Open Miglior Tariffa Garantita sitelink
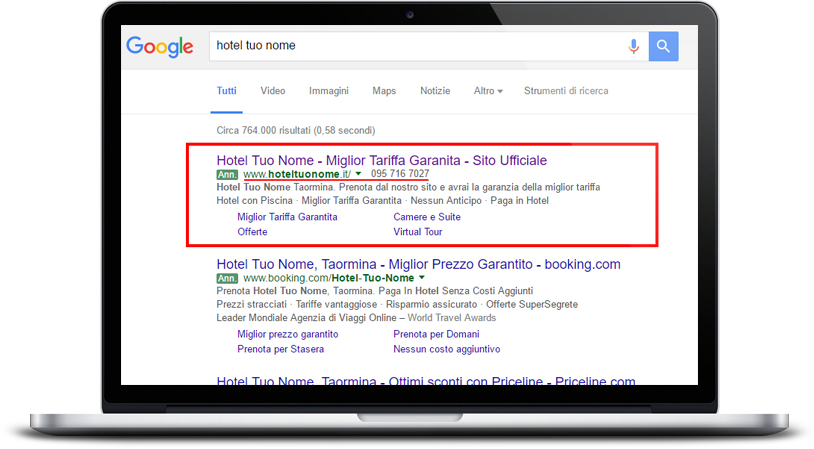The width and height of the screenshot is (814, 449). click(287, 217)
